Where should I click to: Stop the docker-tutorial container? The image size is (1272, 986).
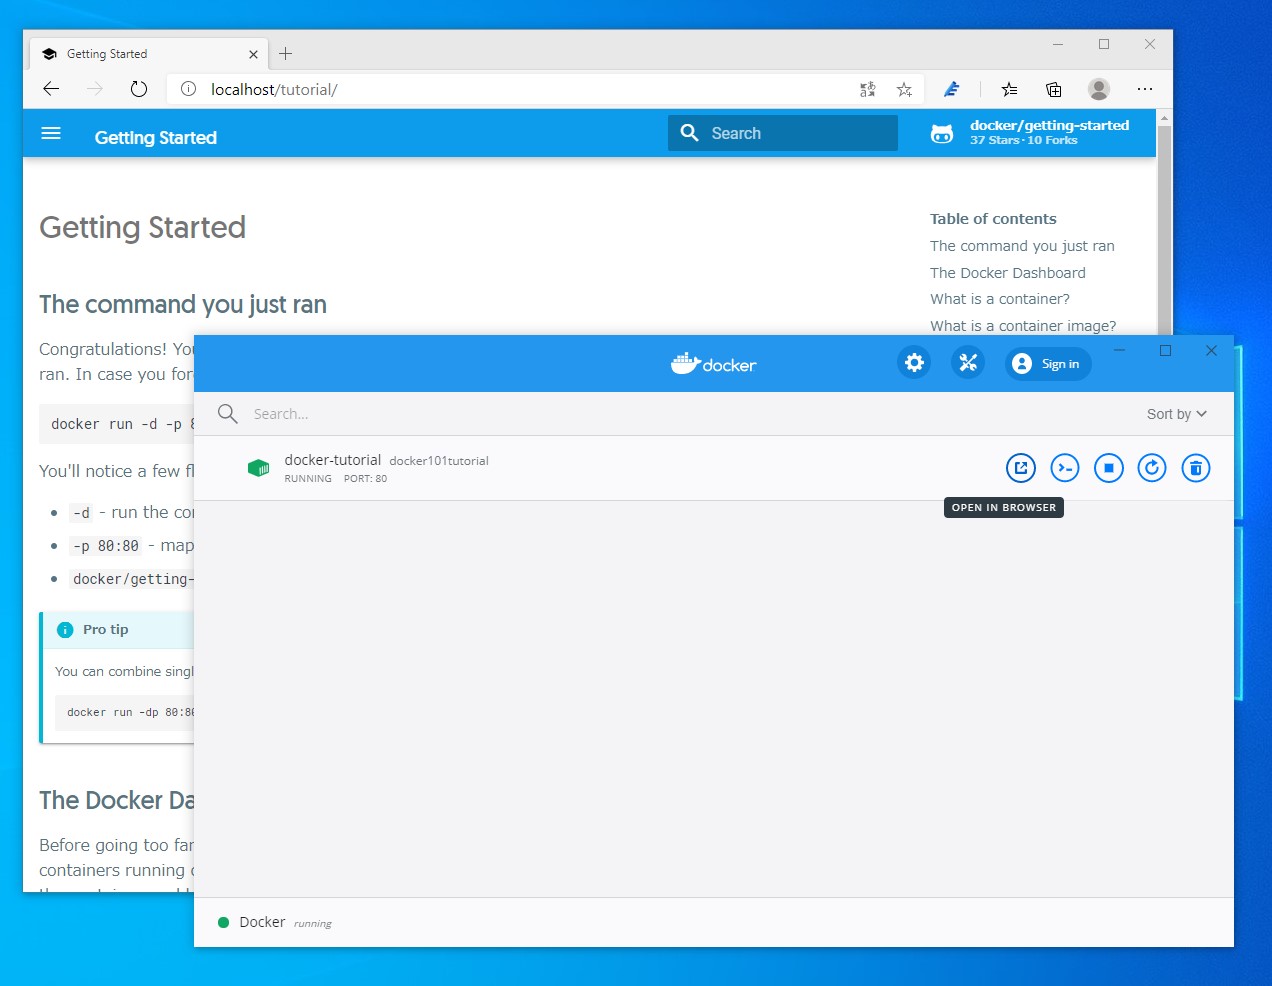(1109, 468)
